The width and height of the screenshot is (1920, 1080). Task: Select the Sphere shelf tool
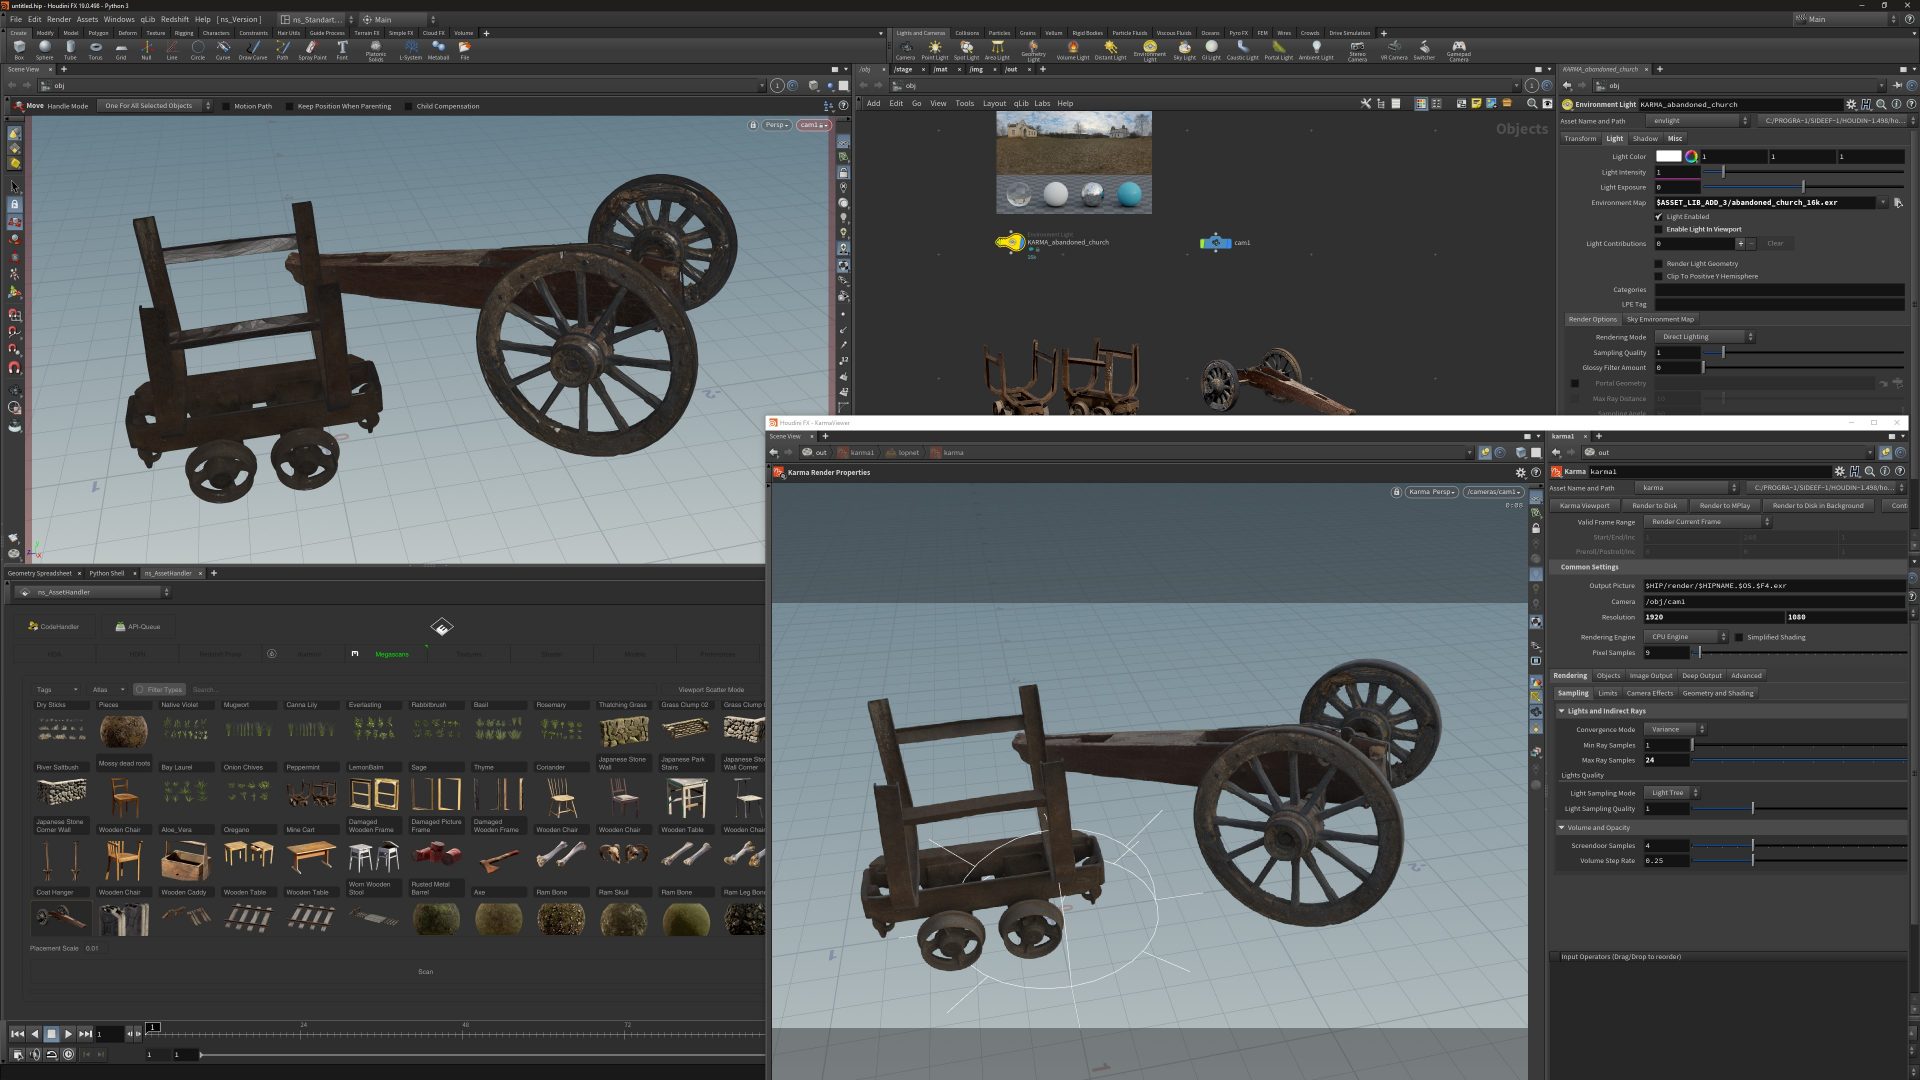coord(45,48)
